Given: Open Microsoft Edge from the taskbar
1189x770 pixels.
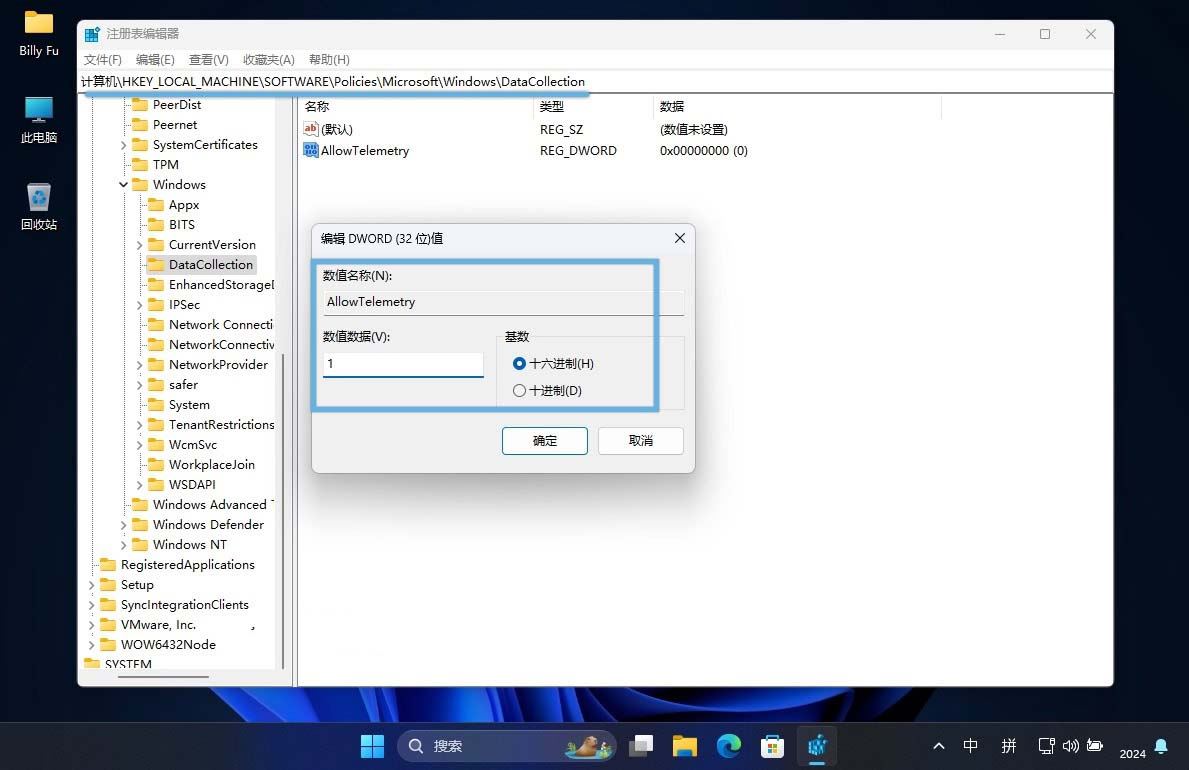Looking at the screenshot, I should pyautogui.click(x=728, y=746).
